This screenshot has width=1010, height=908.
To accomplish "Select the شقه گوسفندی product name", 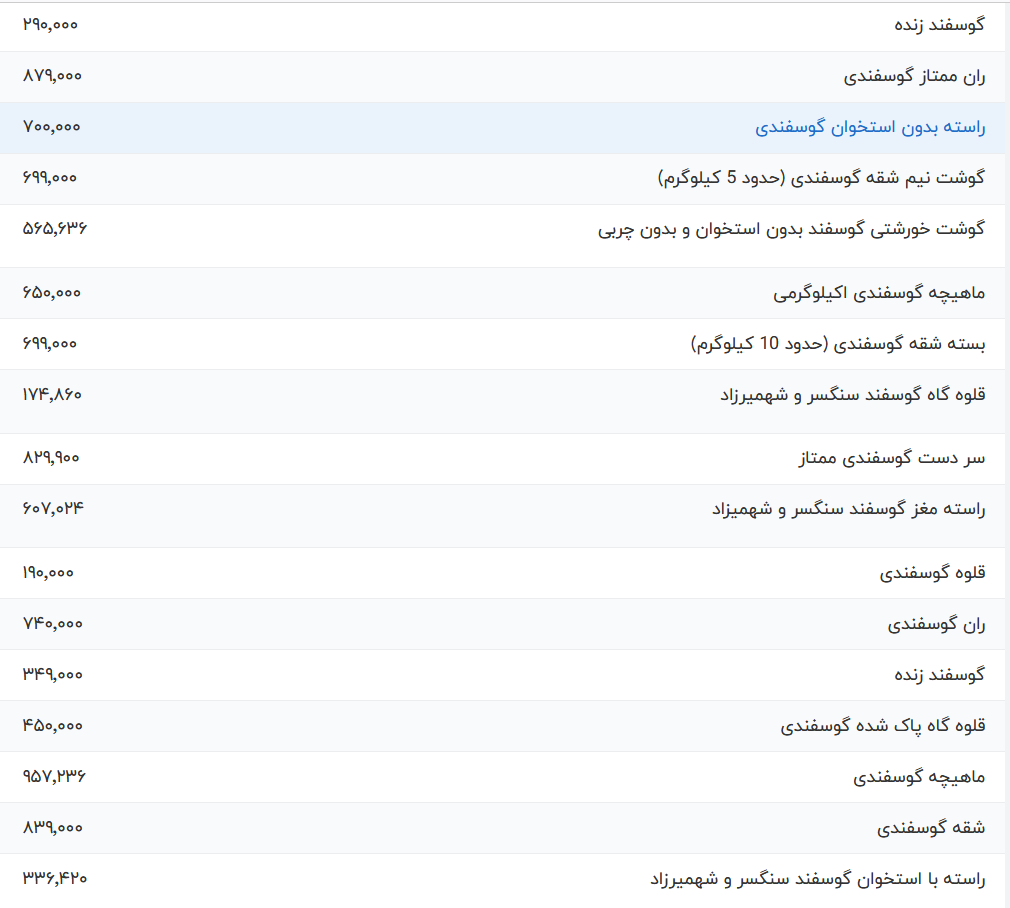I will [x=931, y=828].
